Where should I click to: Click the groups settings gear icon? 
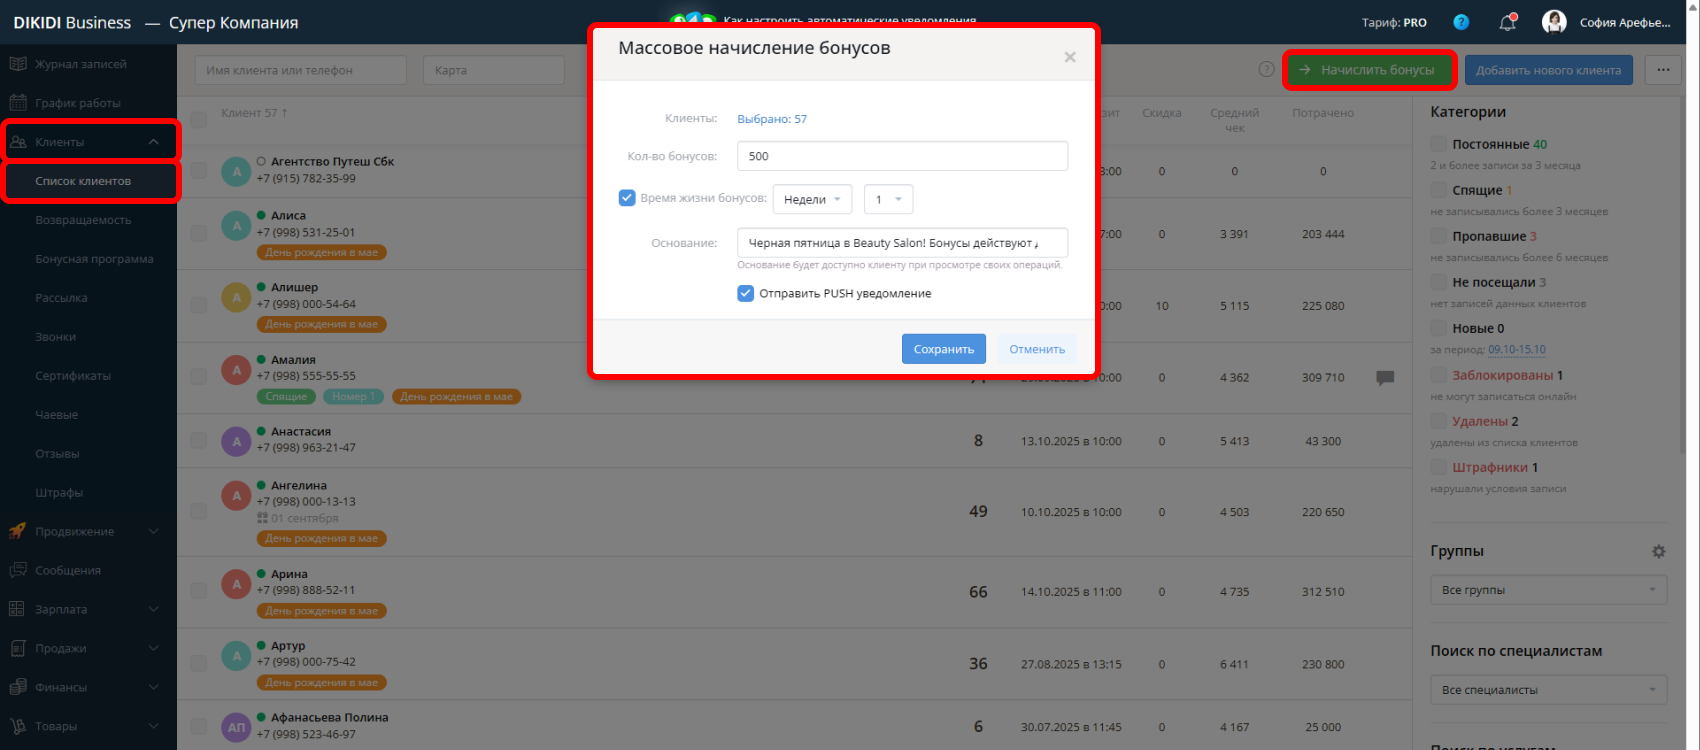tap(1658, 552)
